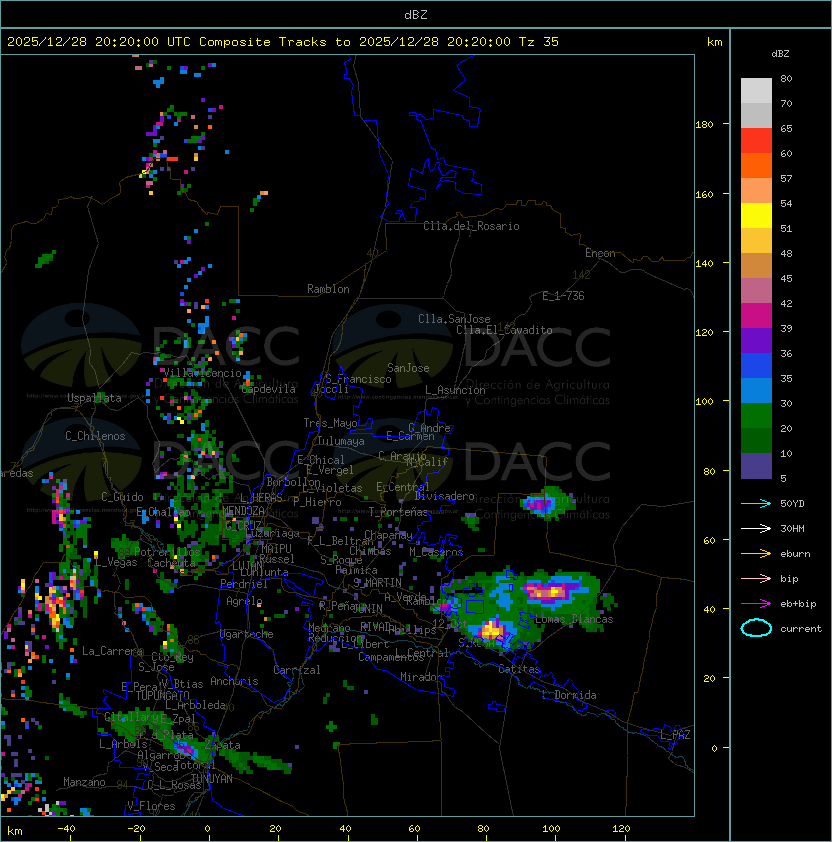Screen dimensions: 832x842
Task: Click the 'Carrizal' place label
Action: (297, 670)
